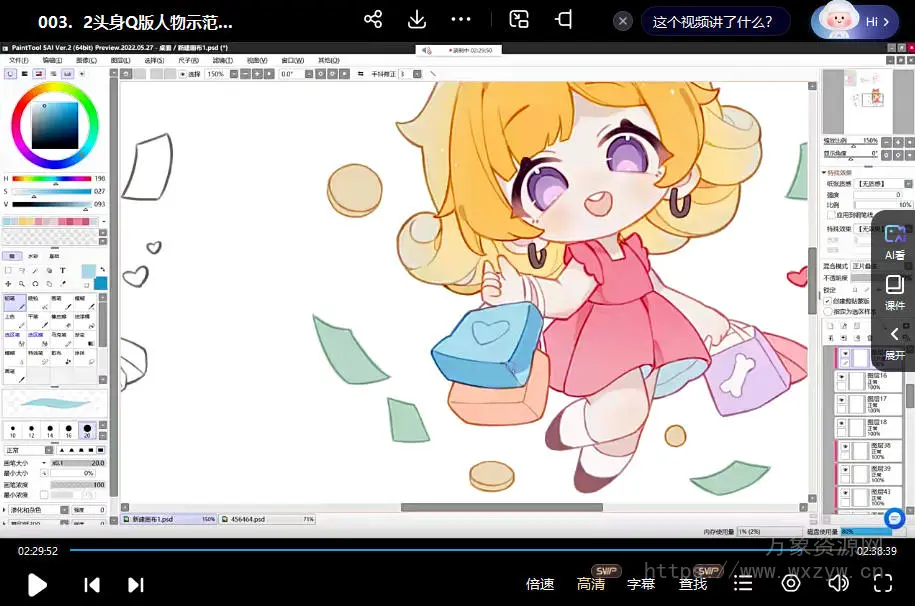The image size is (915, 606).
Task: Click the share icon in top bar
Action: pyautogui.click(x=373, y=20)
